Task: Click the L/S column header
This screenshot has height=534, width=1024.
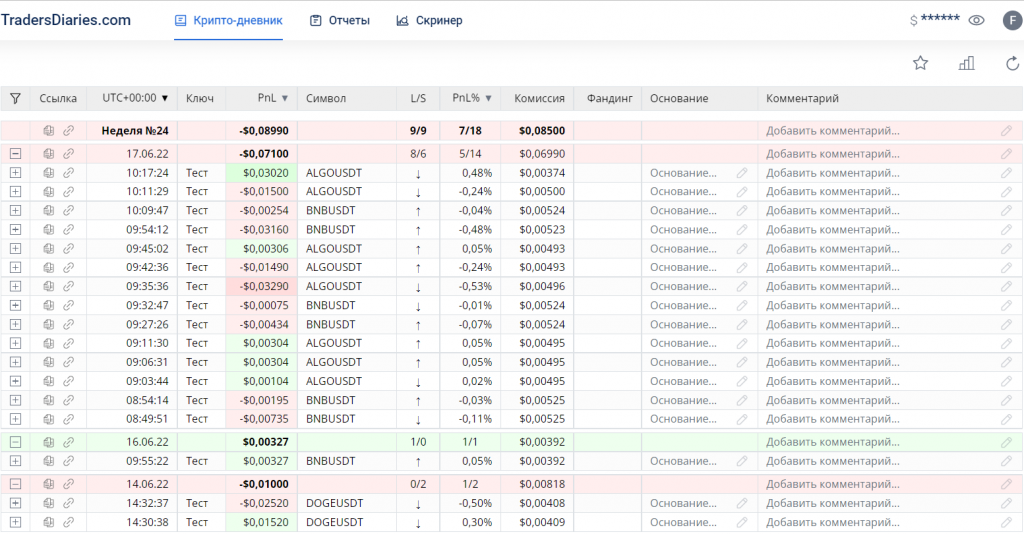Action: pyautogui.click(x=418, y=99)
